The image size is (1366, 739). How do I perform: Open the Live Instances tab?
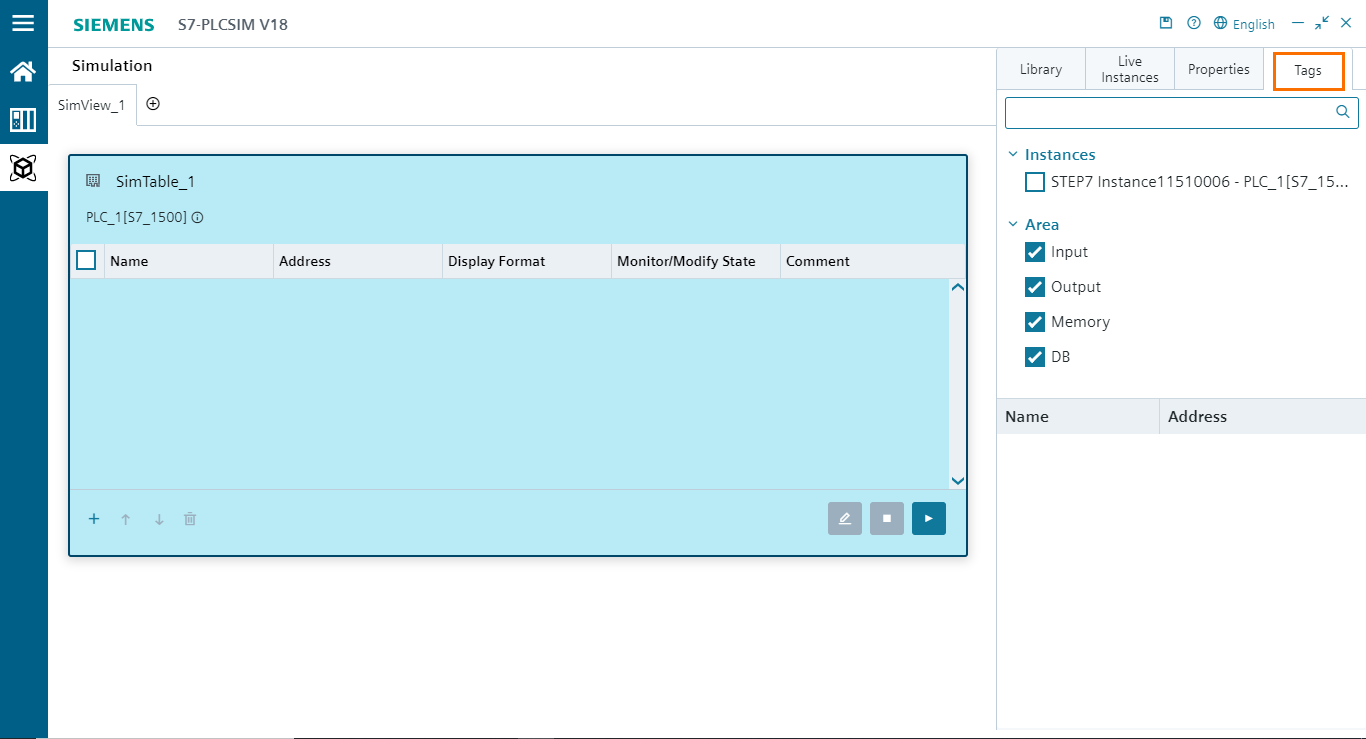1129,68
